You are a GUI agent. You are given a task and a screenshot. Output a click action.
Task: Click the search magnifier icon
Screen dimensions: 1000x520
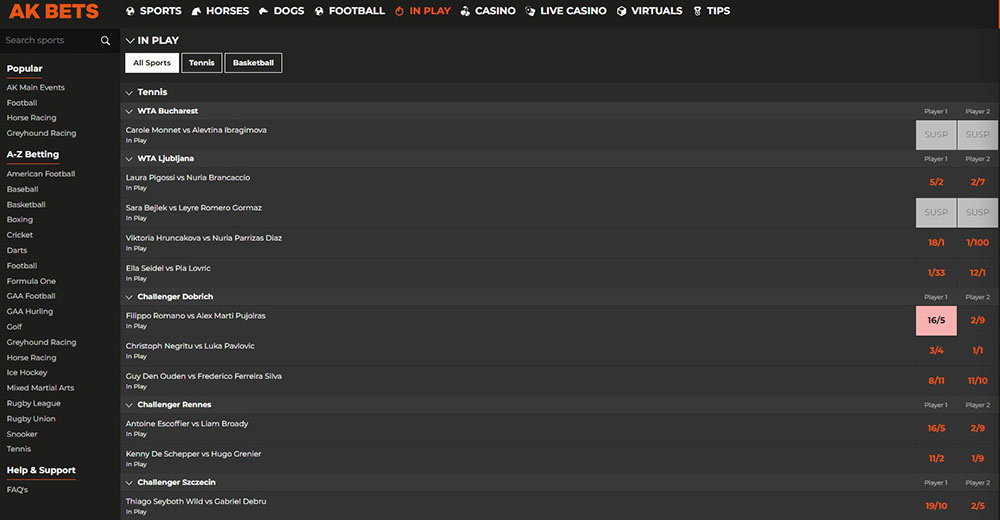(105, 40)
